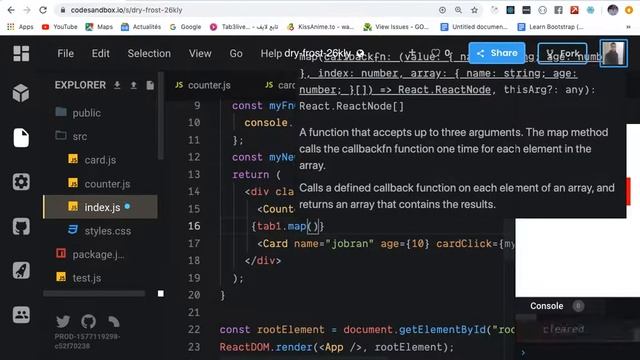640x360 pixels.
Task: Open the Edit menu
Action: [x=100, y=53]
